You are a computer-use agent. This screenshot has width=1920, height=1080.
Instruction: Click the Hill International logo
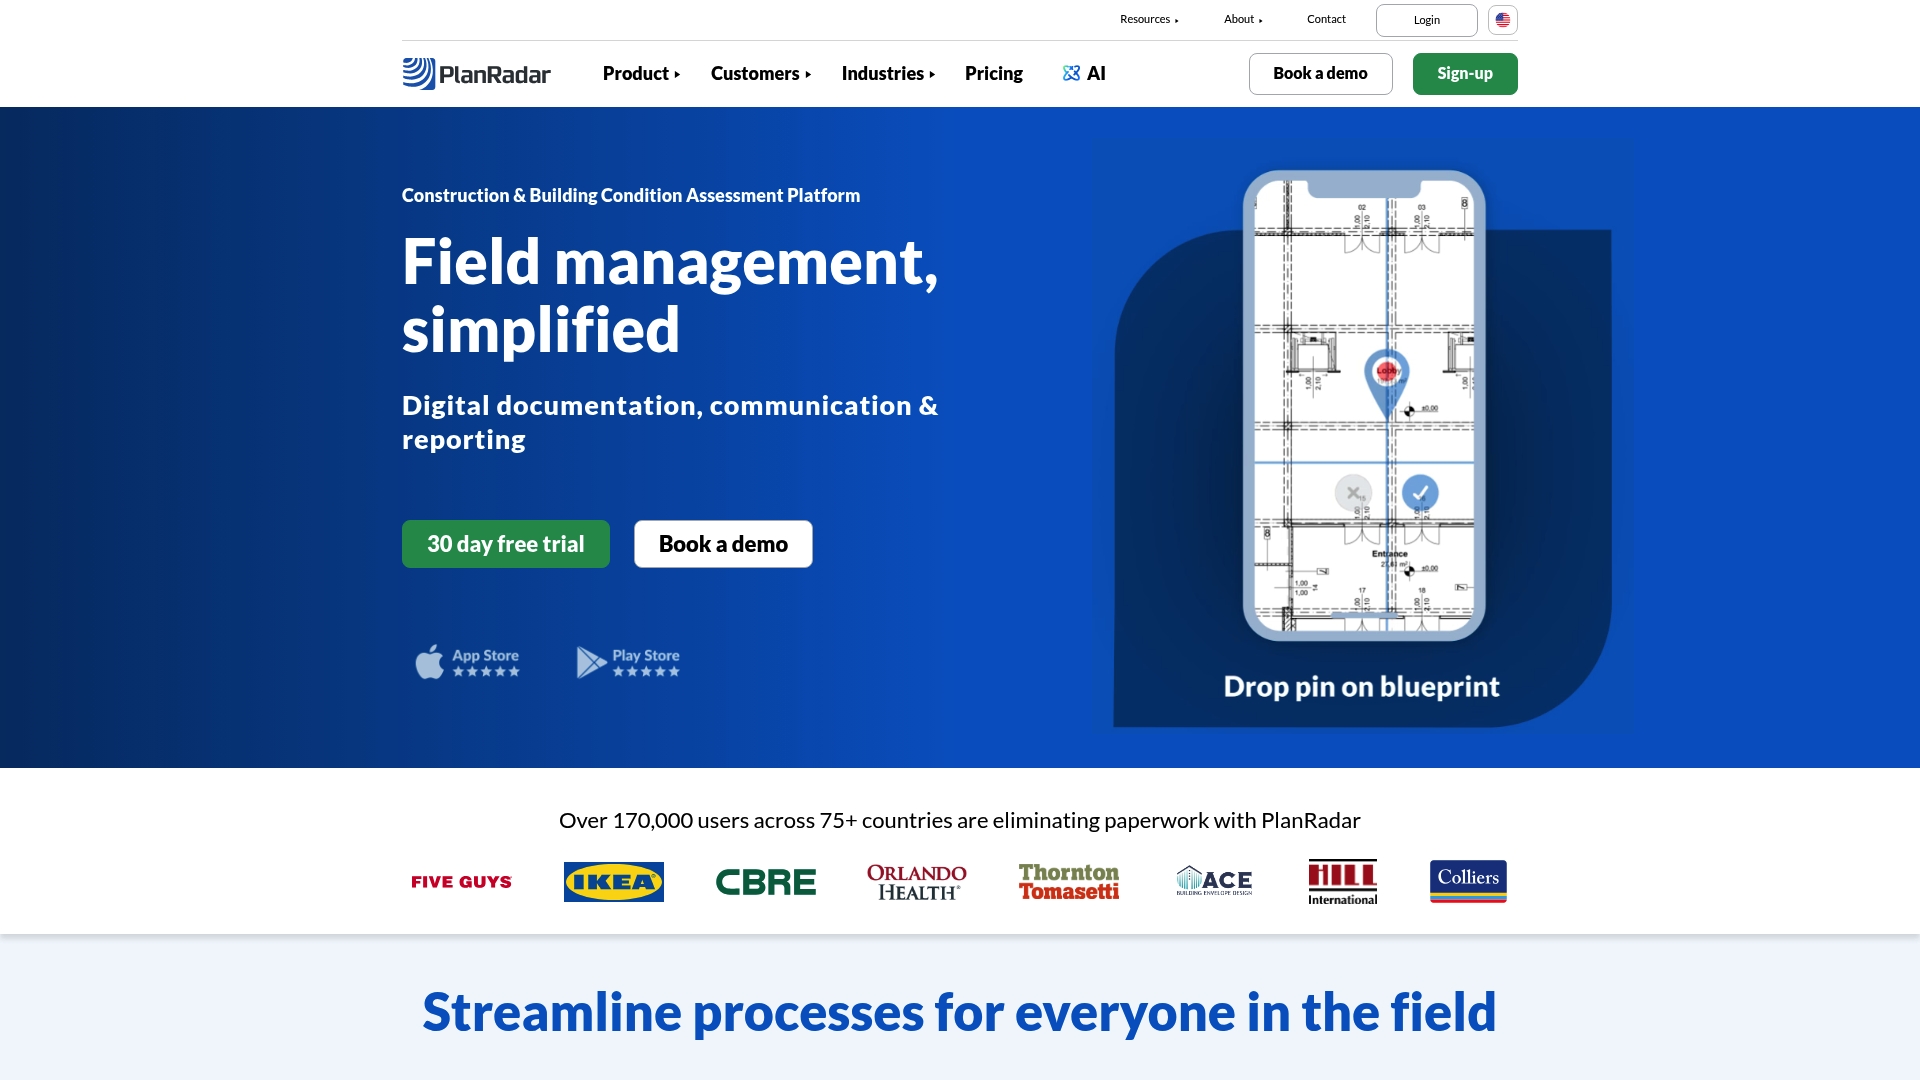tap(1342, 881)
